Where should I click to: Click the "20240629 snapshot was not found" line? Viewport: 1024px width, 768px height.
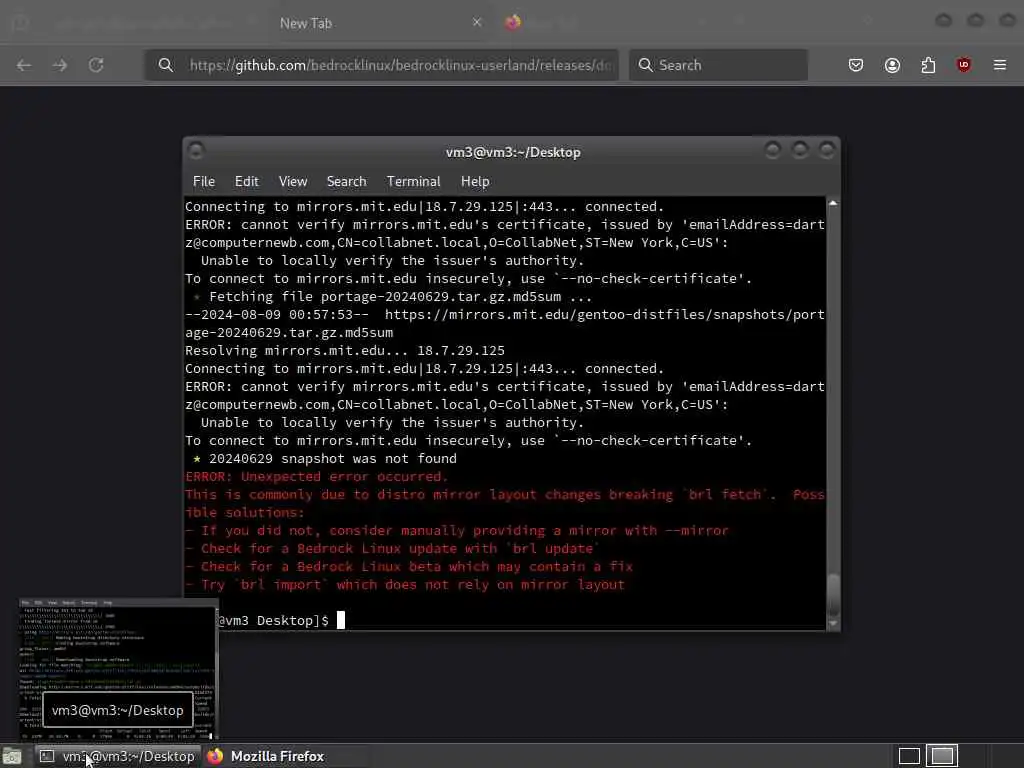pyautogui.click(x=332, y=458)
